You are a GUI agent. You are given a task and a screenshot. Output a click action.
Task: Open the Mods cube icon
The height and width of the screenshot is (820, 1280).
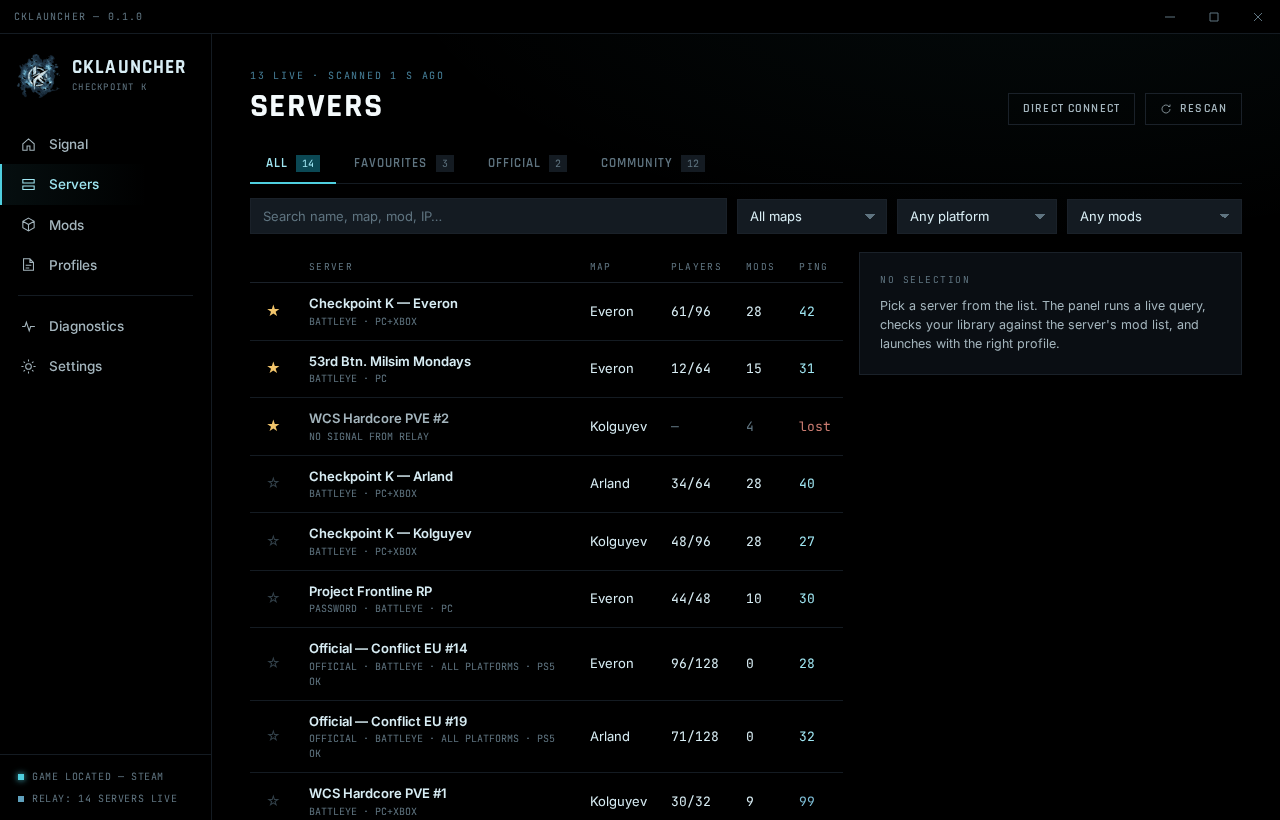tap(28, 225)
